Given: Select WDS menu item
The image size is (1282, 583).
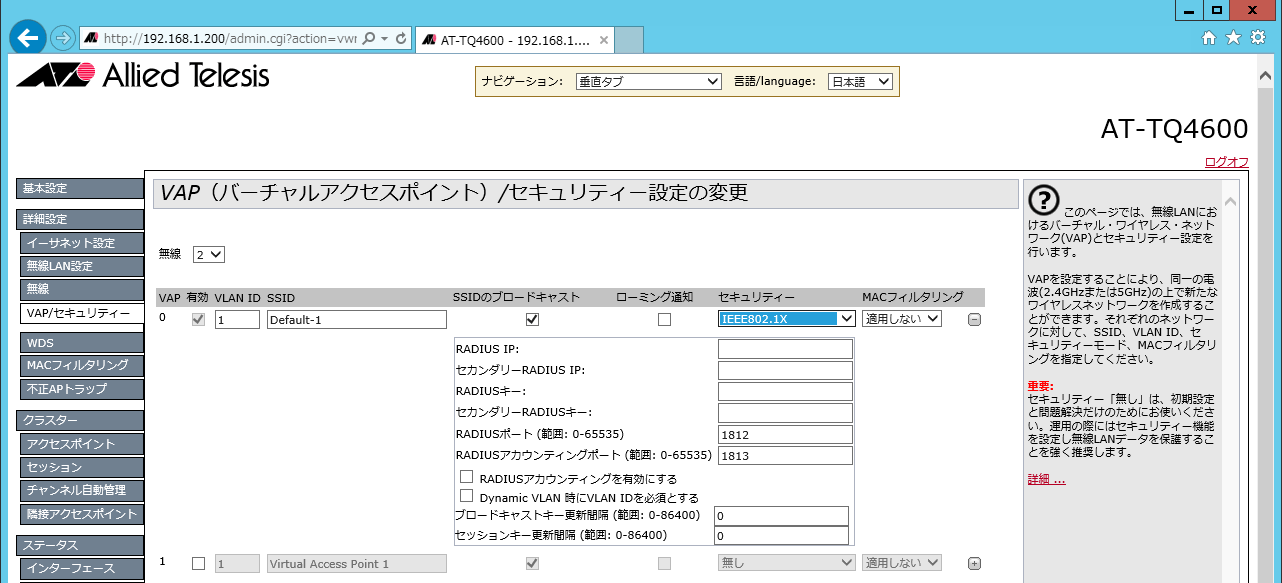Looking at the screenshot, I should pyautogui.click(x=82, y=343).
